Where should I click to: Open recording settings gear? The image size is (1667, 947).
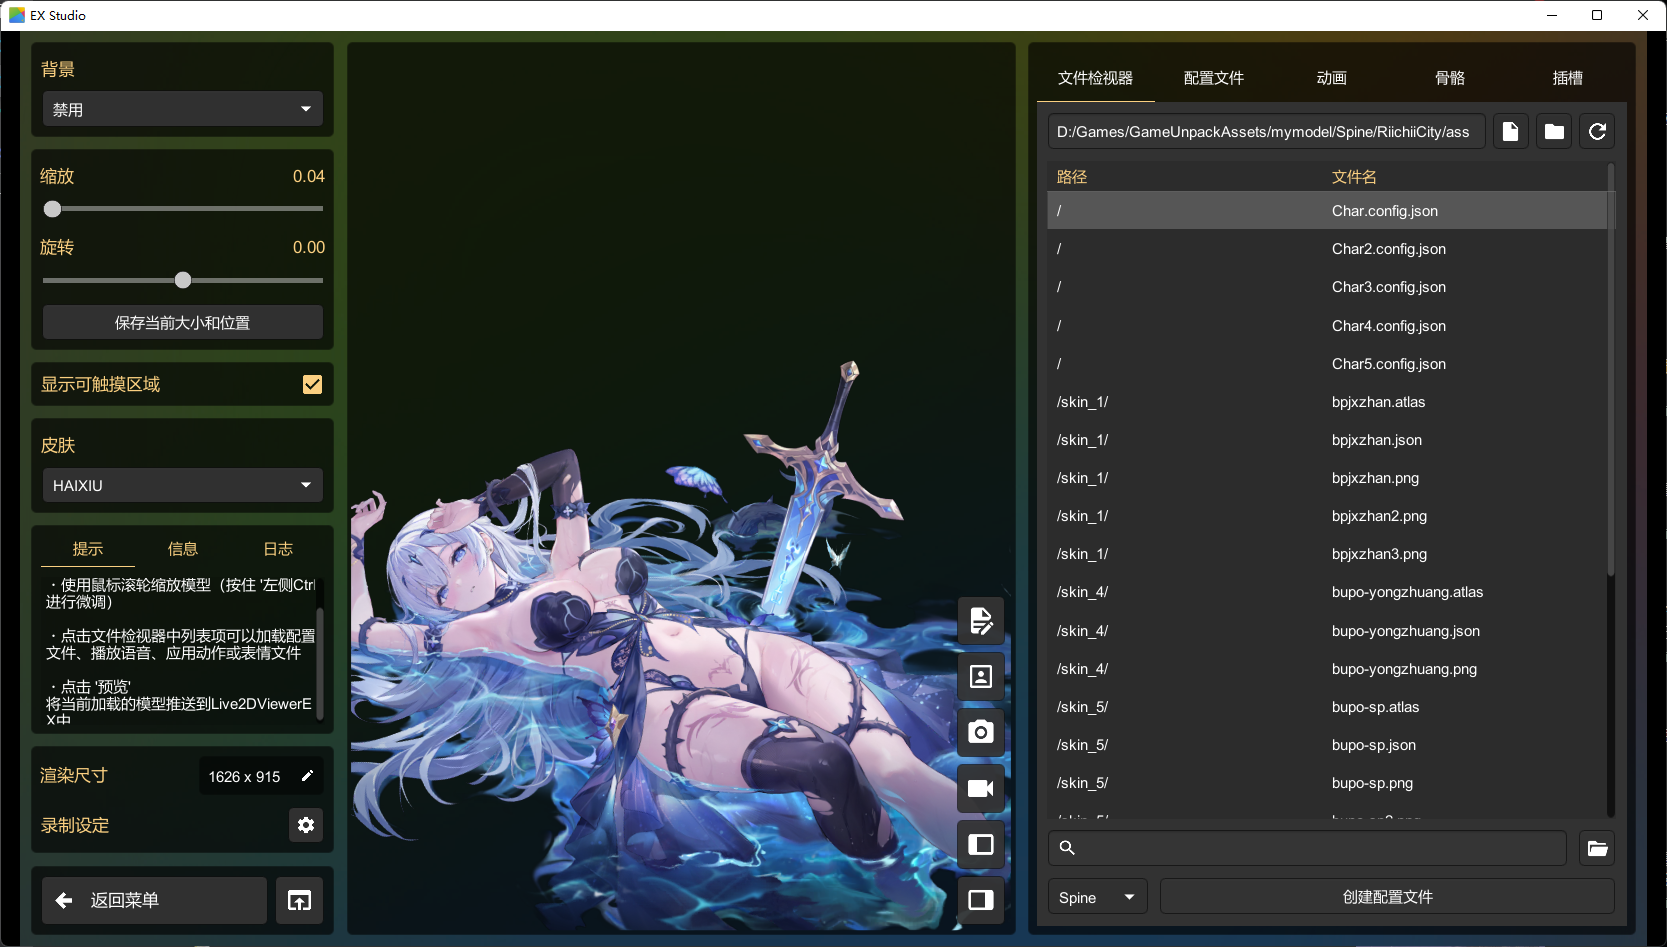pyautogui.click(x=306, y=825)
